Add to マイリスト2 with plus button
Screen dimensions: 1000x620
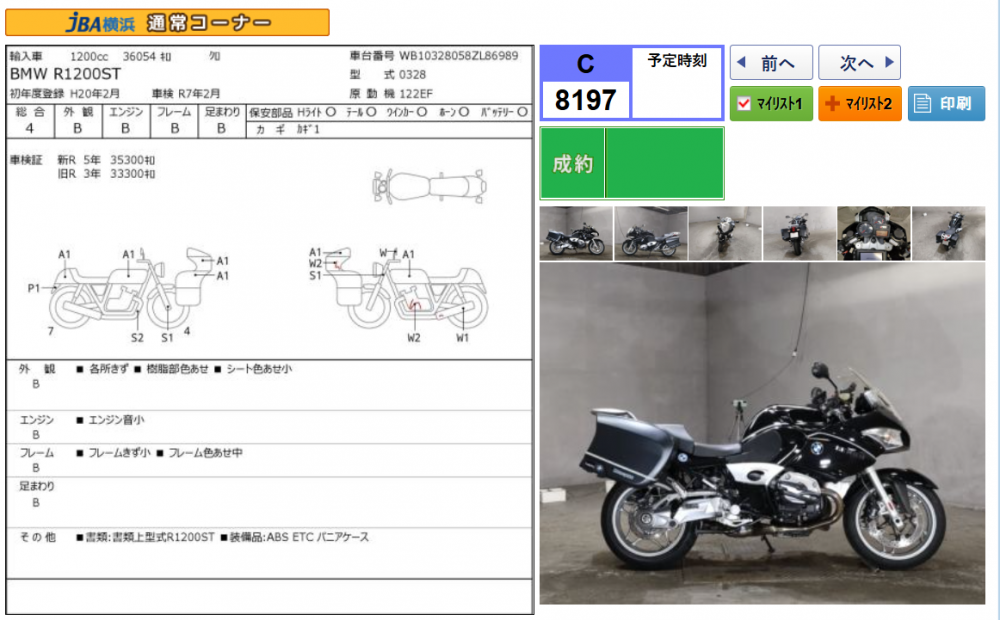pos(859,103)
